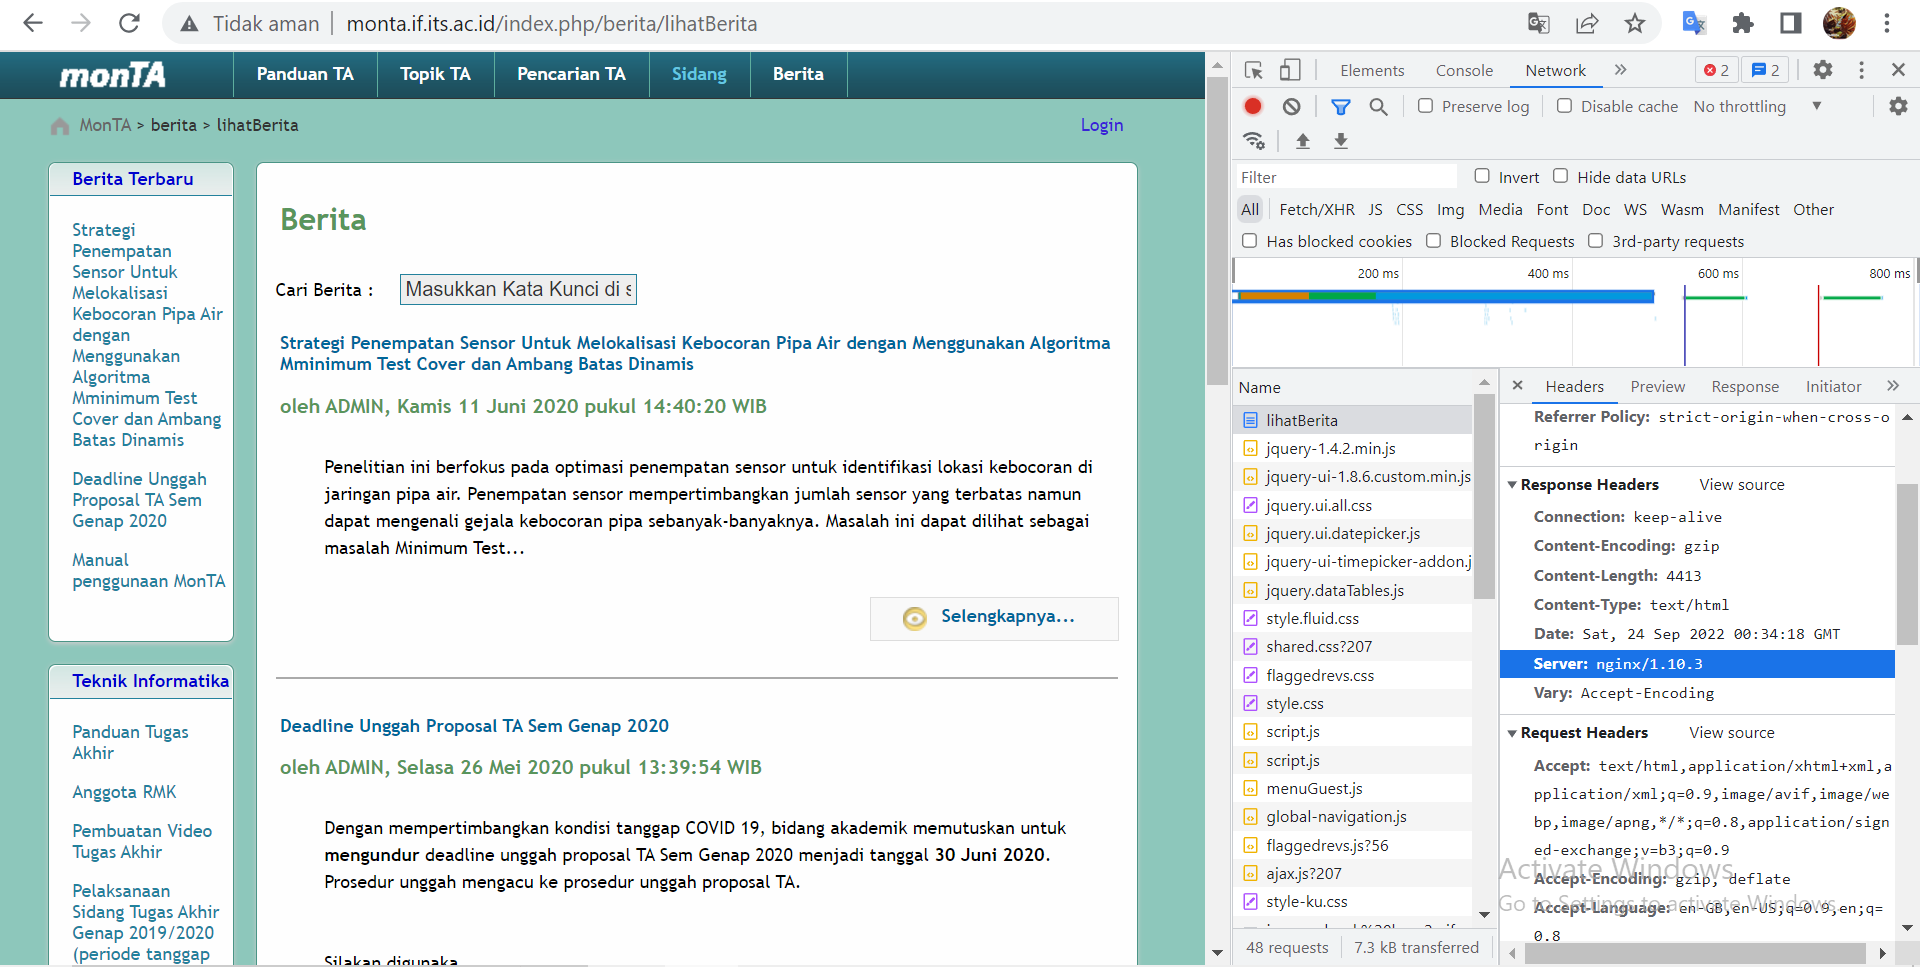Check the Disable cache option

[1565, 106]
